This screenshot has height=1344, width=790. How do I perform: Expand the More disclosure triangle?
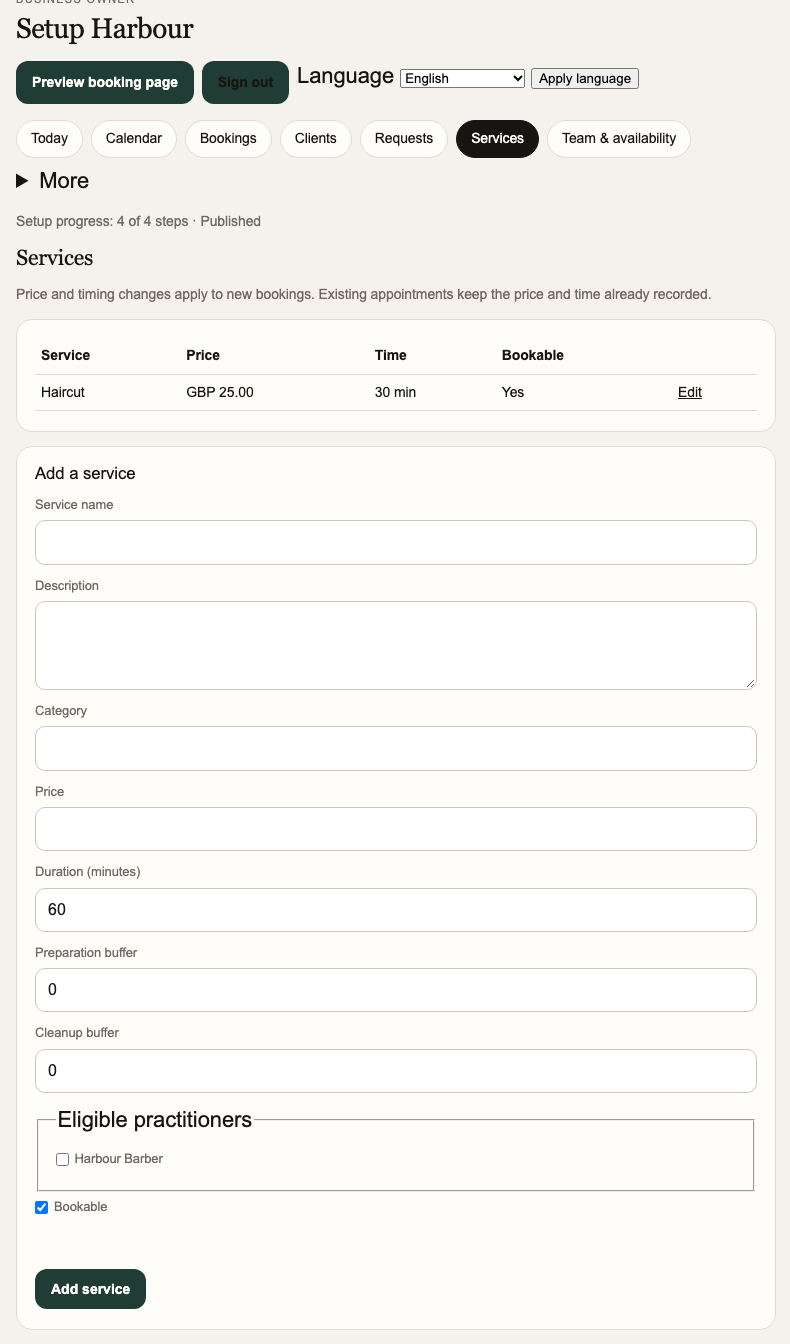click(x=22, y=181)
